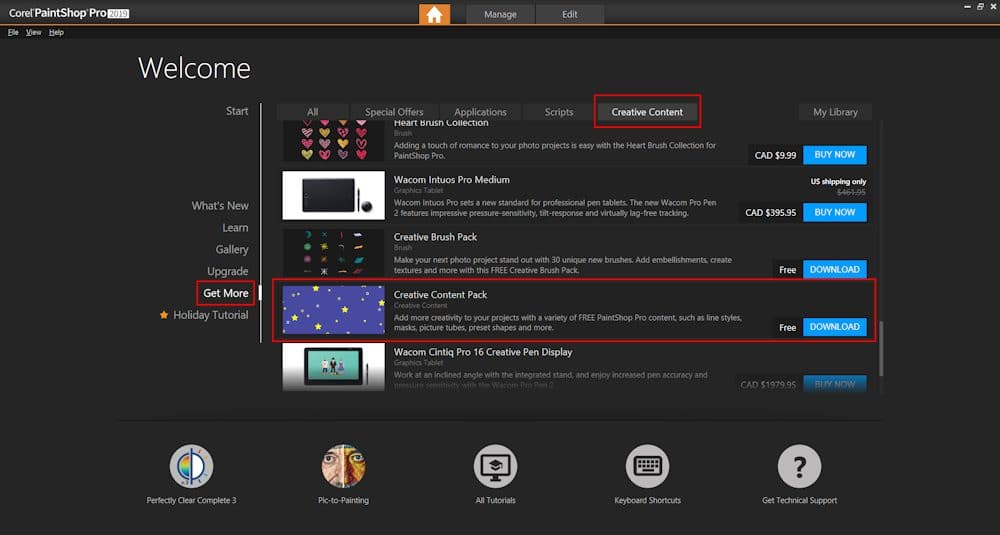The image size is (1000, 535).
Task: Buy the Wacom Intuos Pro Medium
Action: 834,212
